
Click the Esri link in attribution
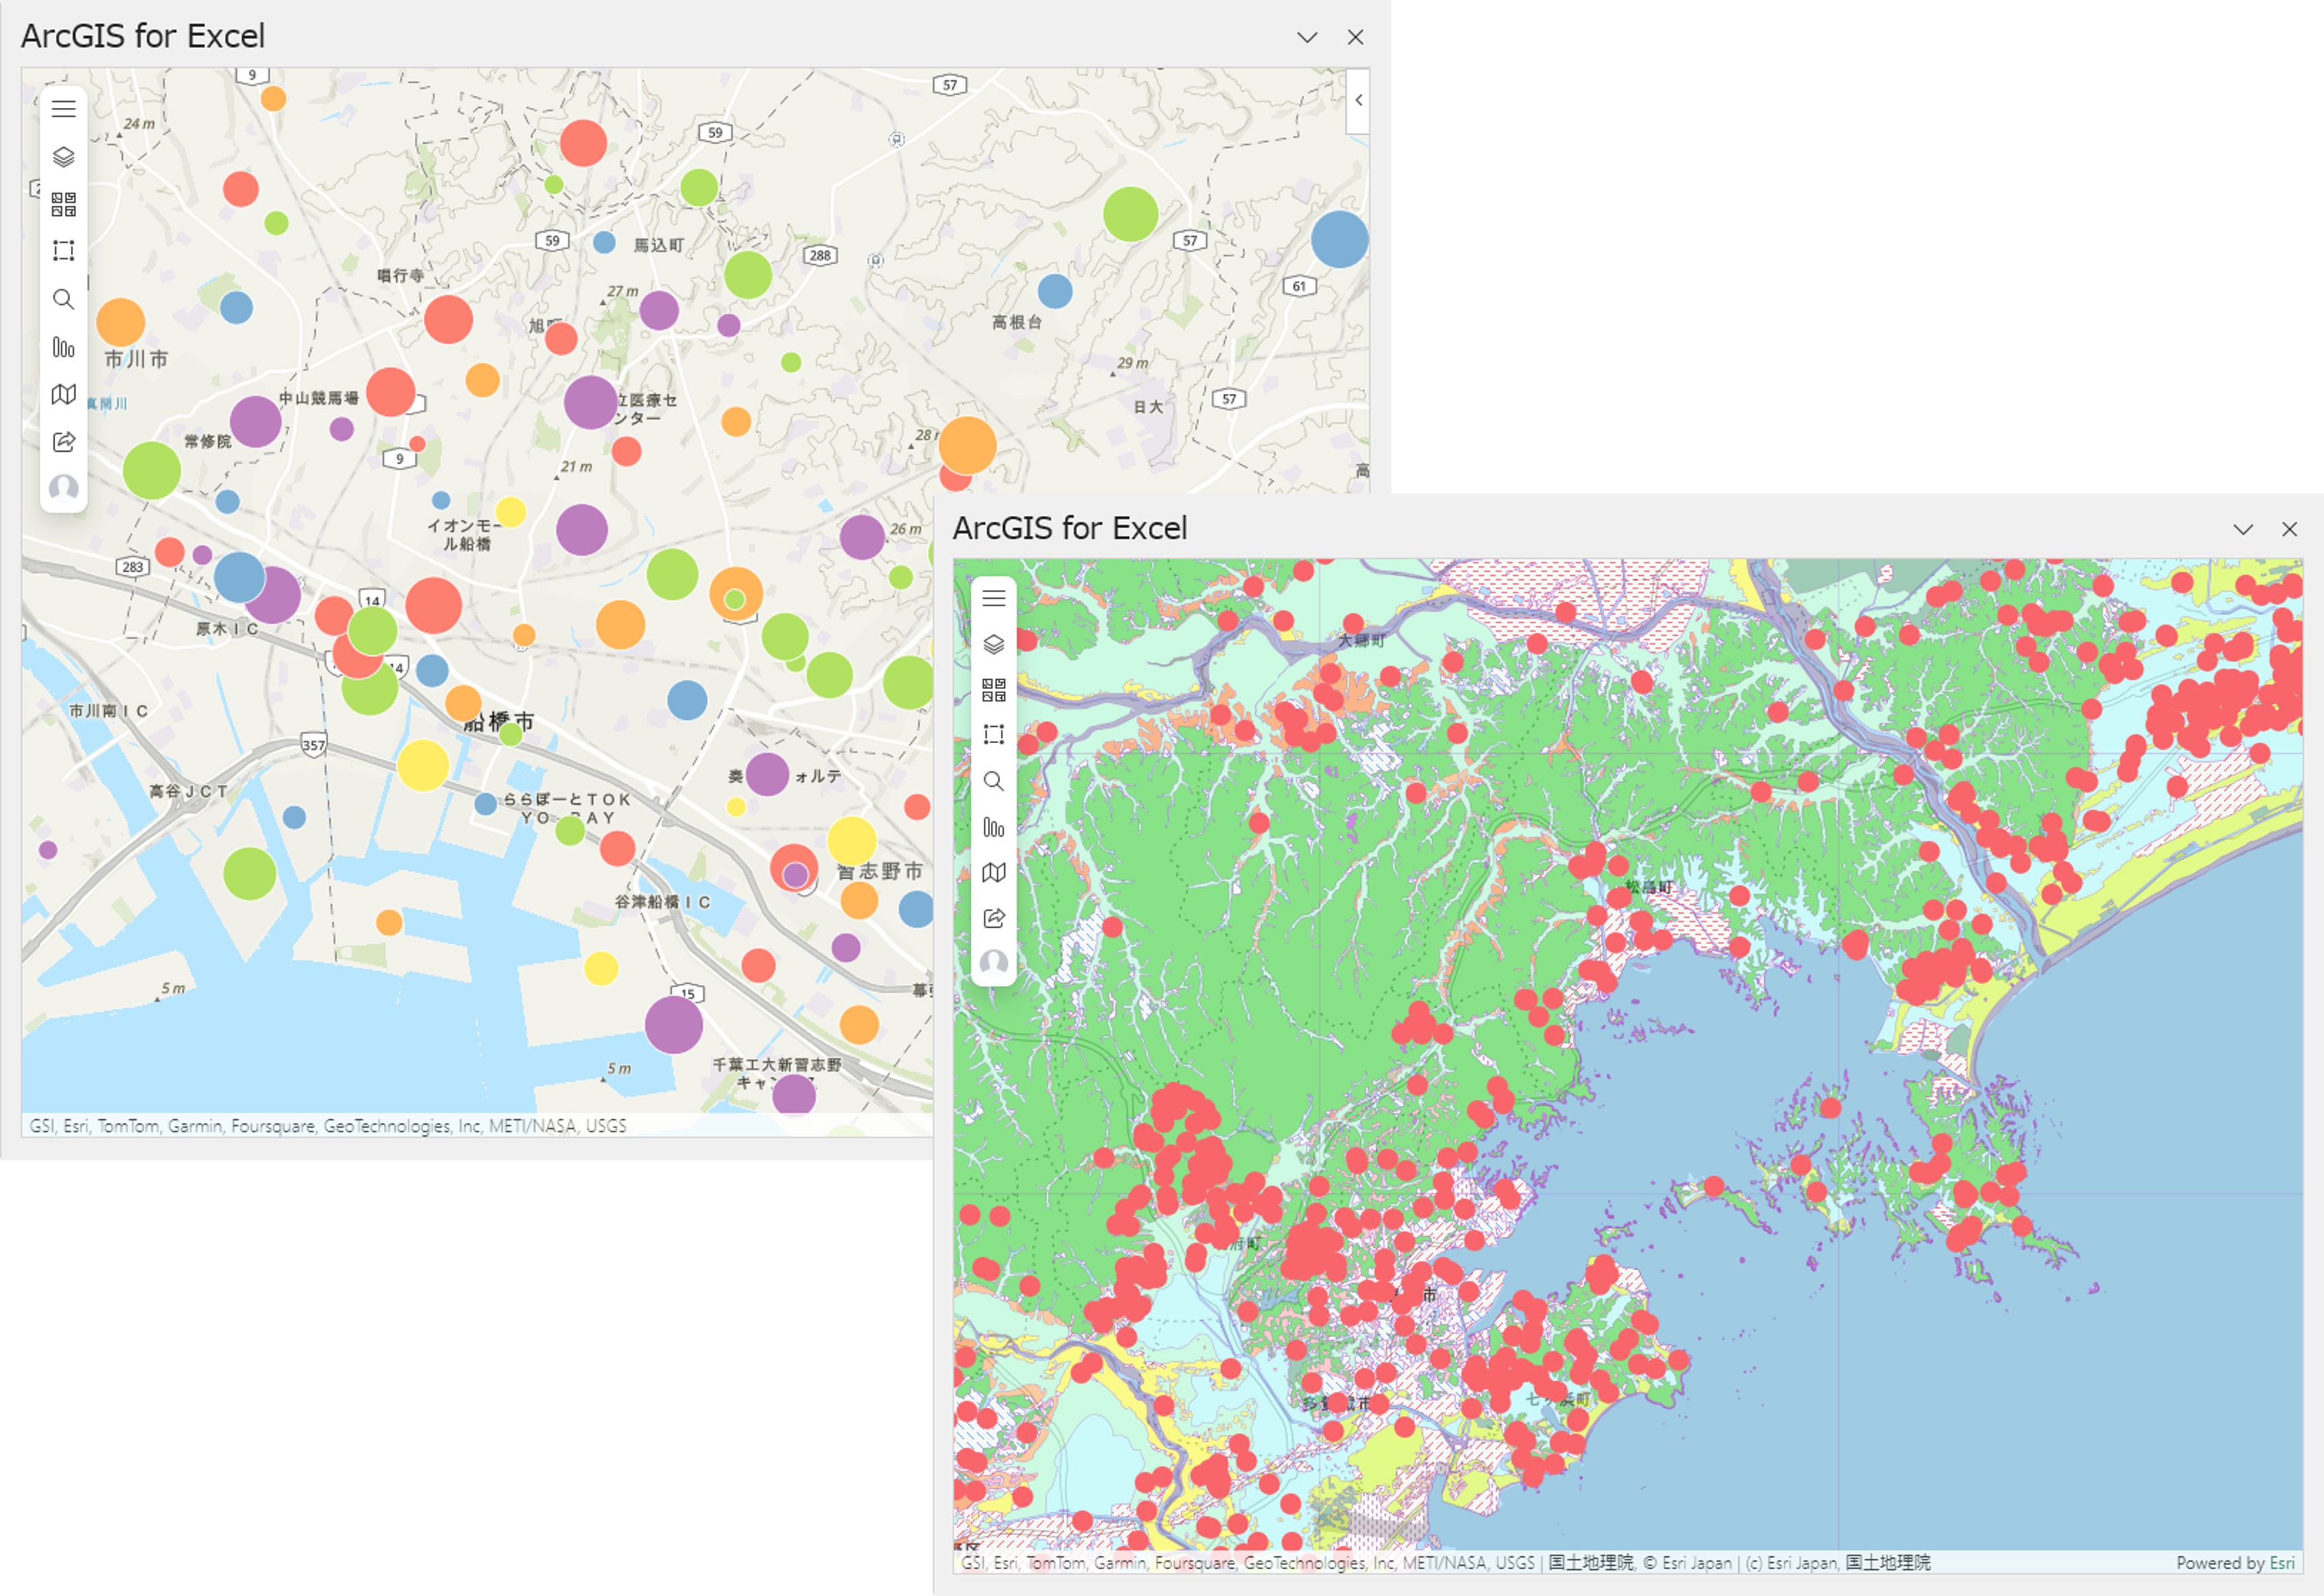[x=2282, y=1563]
